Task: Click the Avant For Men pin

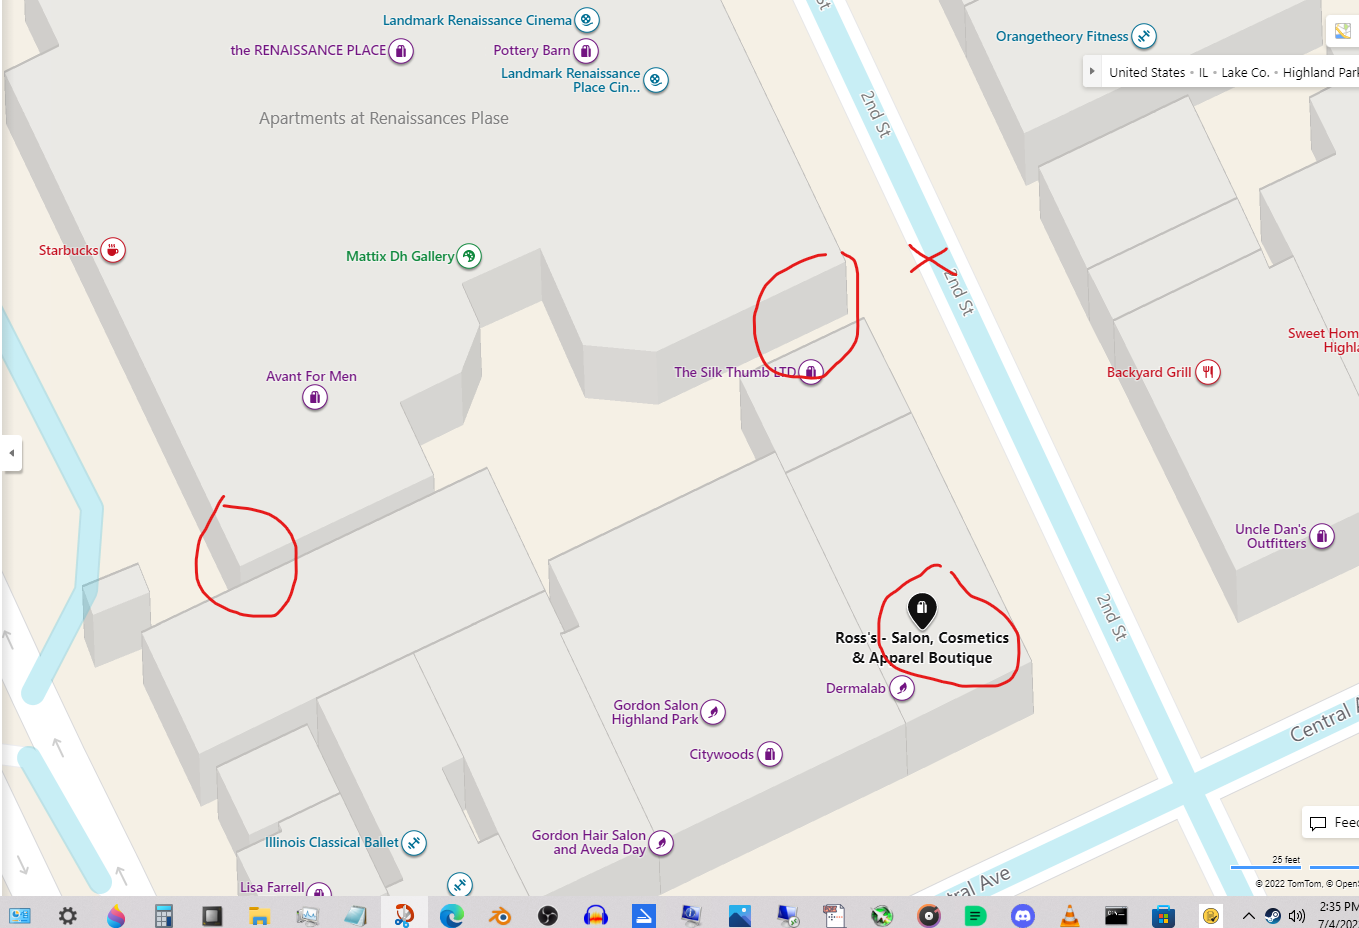Action: [315, 398]
